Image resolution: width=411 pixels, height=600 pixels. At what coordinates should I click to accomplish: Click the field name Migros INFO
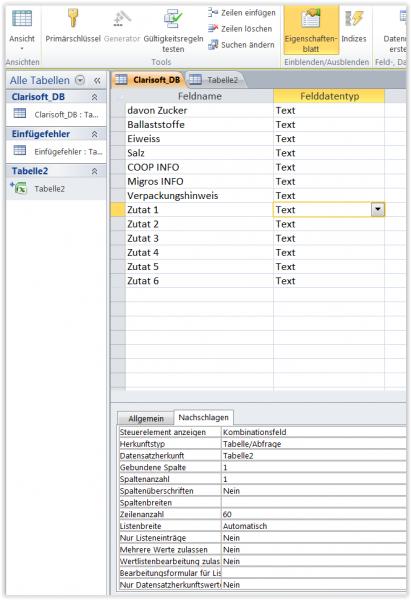(155, 181)
